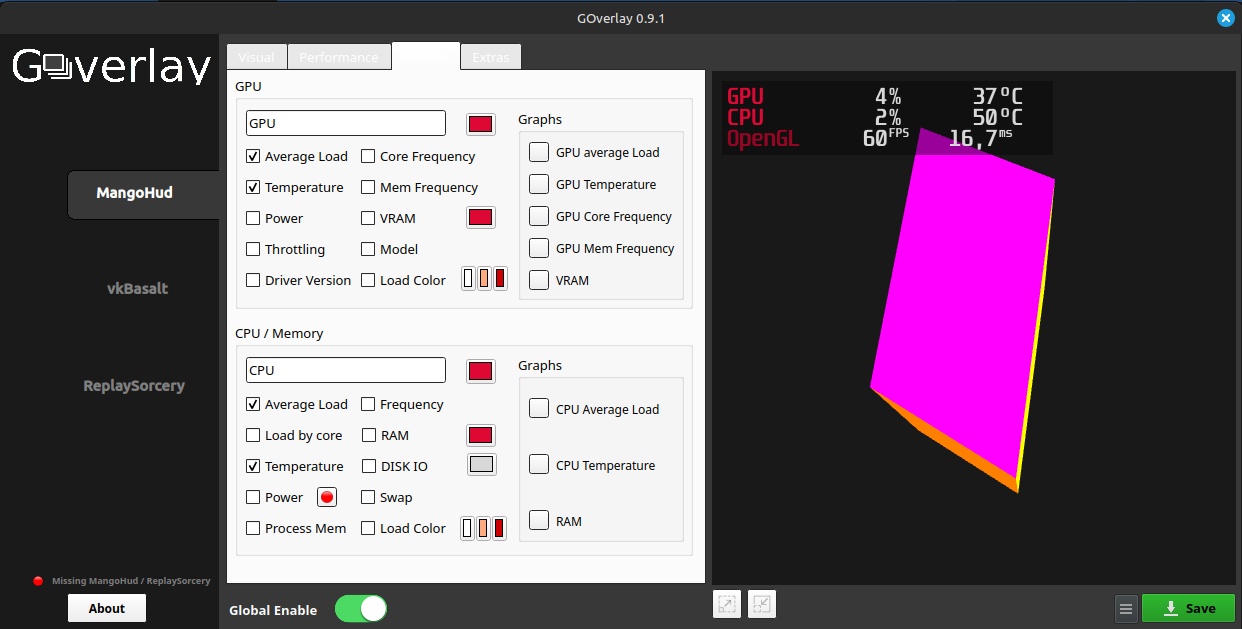The height and width of the screenshot is (629, 1242).
Task: Open the RAM color swatch
Action: click(x=481, y=435)
